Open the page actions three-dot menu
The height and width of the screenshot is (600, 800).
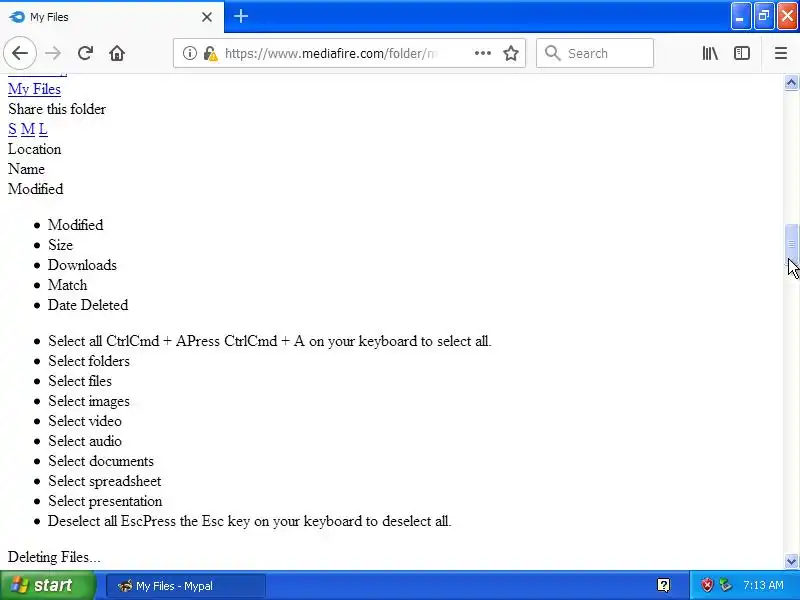coord(482,53)
